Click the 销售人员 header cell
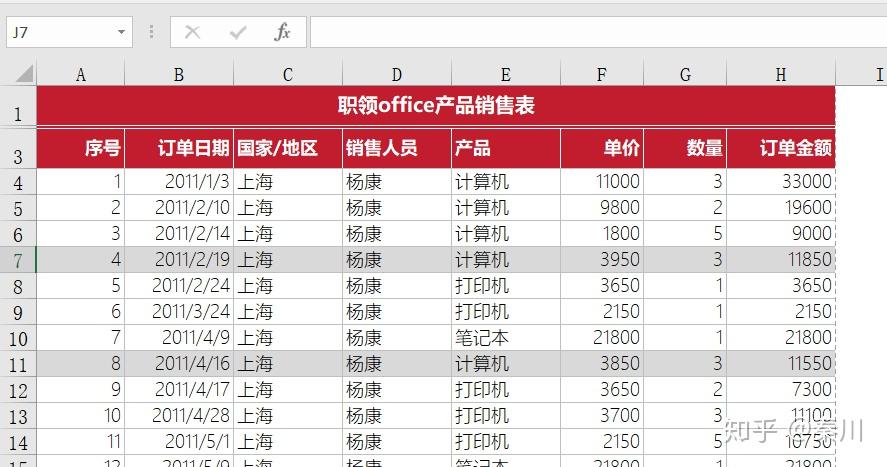 pos(397,148)
